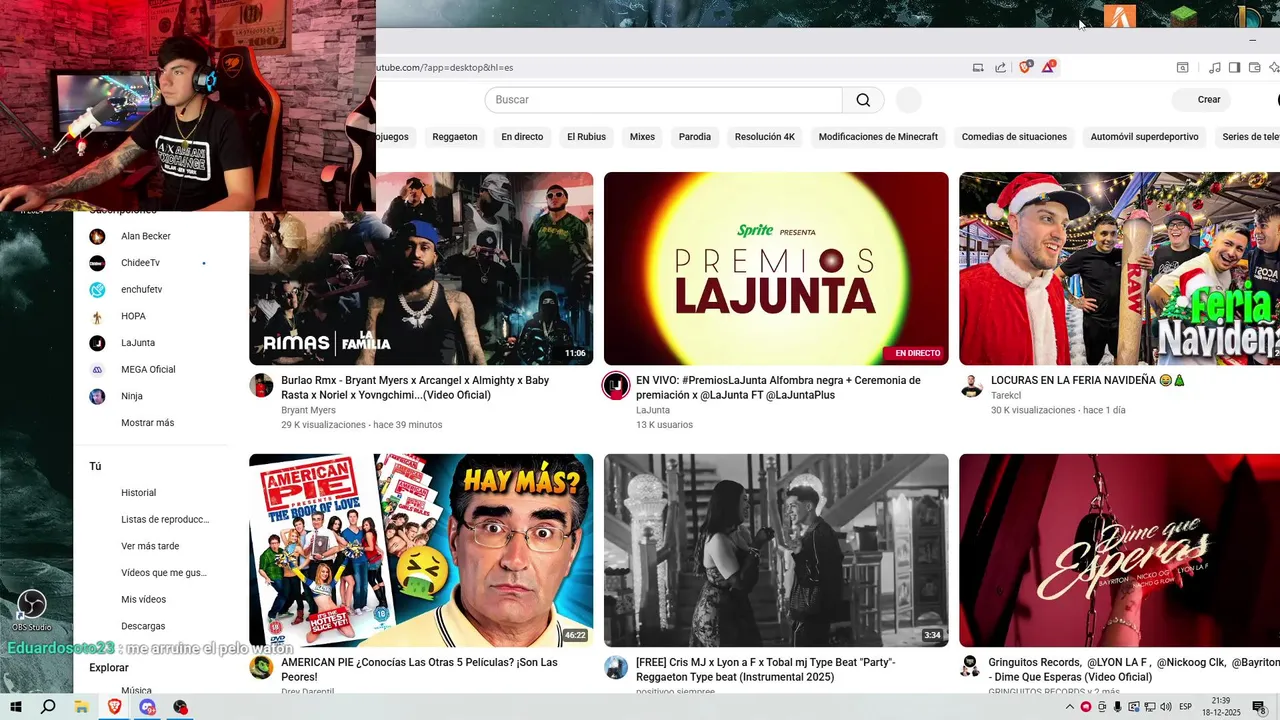1280x720 pixels.
Task: Open the volume speaker tray icon
Action: click(1166, 707)
